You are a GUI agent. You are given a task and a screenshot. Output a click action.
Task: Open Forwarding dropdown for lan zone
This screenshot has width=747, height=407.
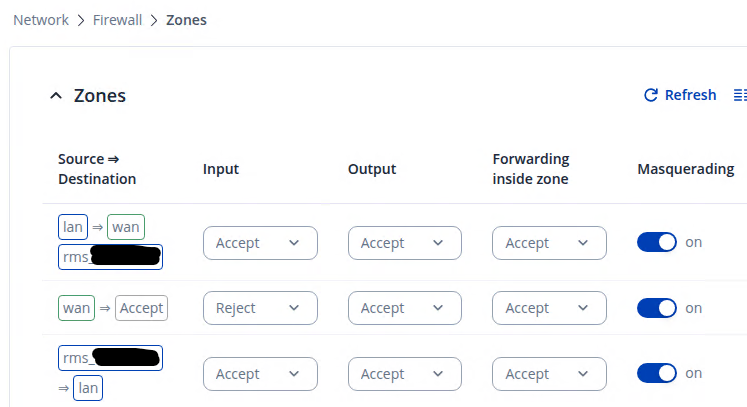(x=549, y=243)
